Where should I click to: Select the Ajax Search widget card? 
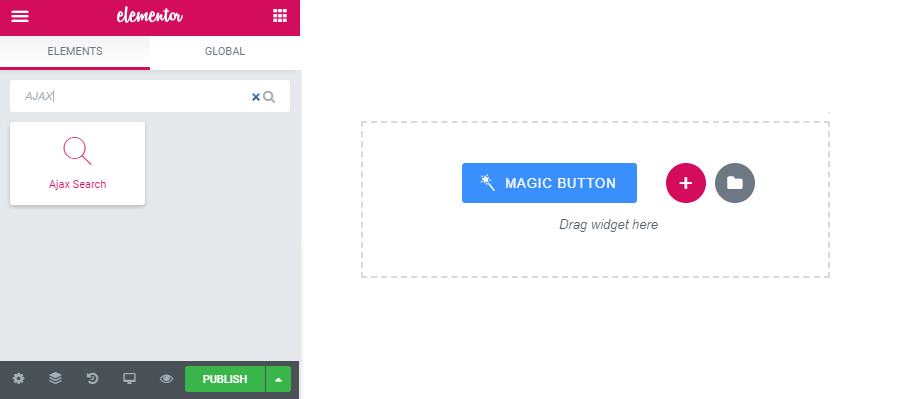[x=77, y=163]
